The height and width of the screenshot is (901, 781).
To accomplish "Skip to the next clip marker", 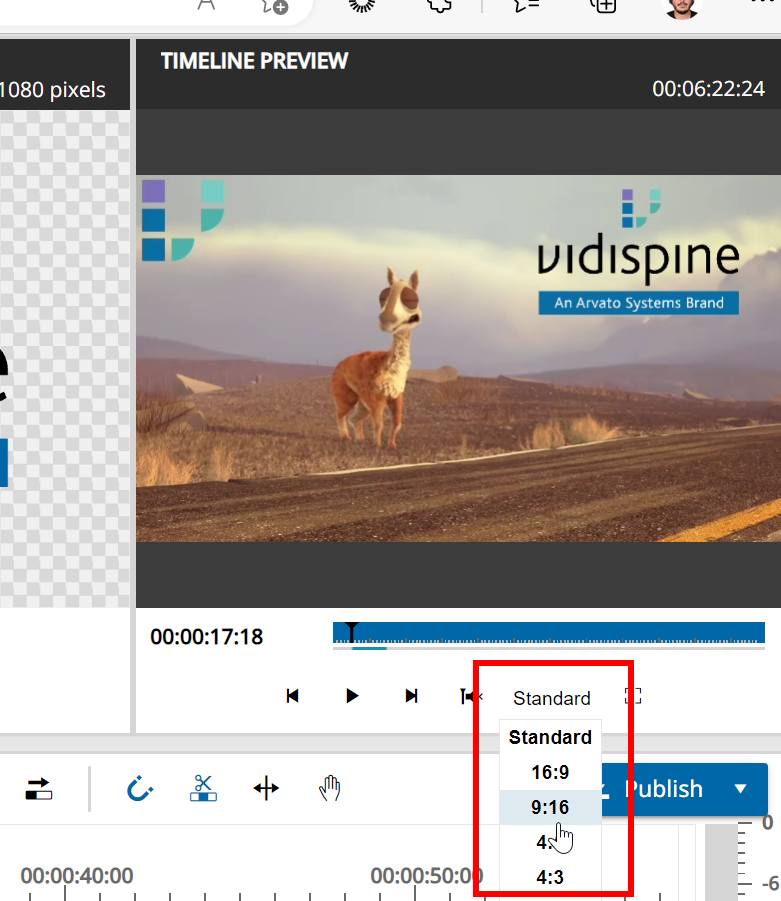I will pyautogui.click(x=411, y=696).
